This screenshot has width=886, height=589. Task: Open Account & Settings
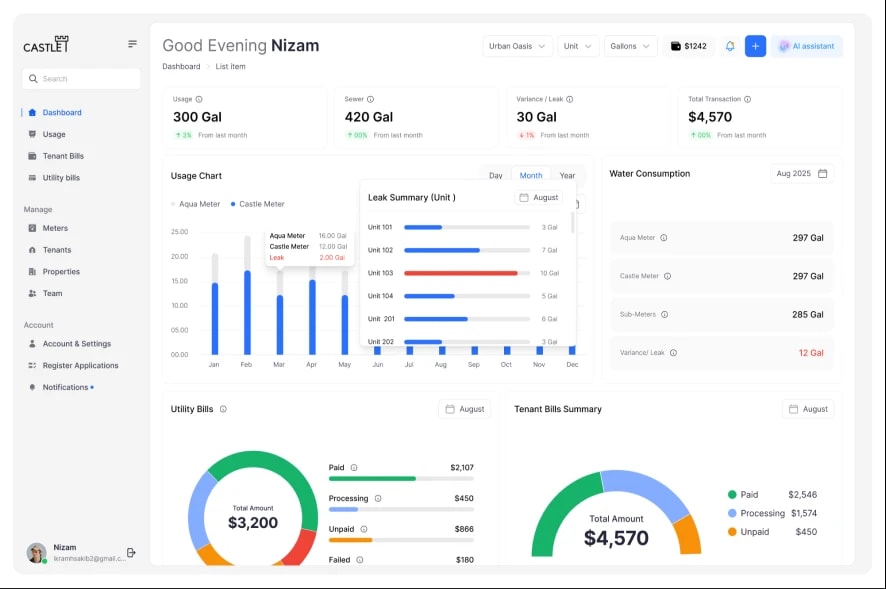tap(77, 344)
